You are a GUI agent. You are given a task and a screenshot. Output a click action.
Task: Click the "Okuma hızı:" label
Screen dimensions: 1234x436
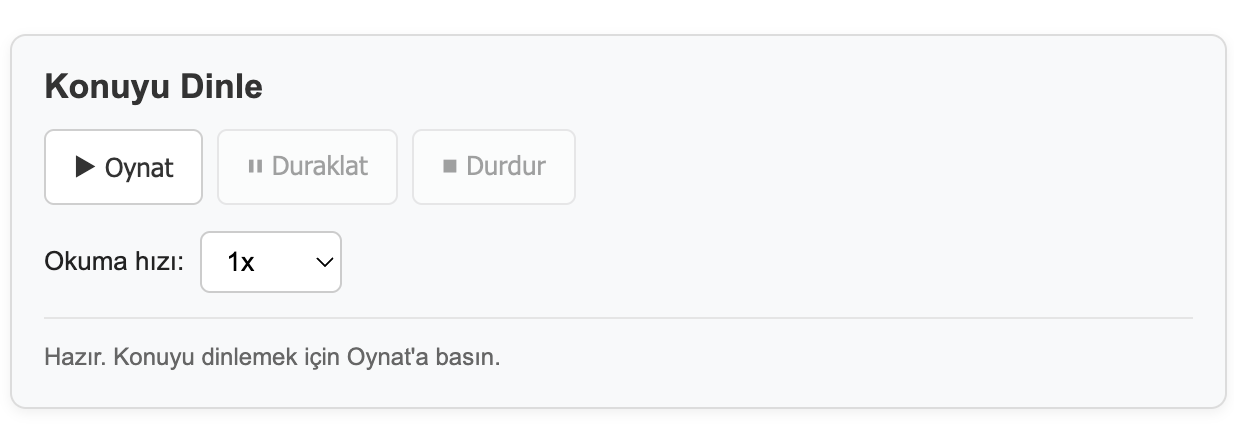115,262
